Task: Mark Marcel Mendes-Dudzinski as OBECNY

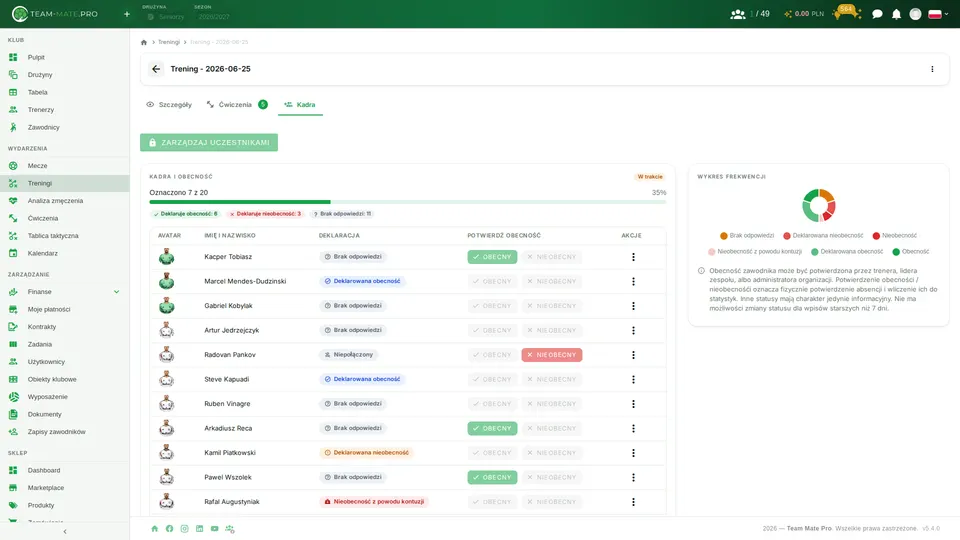Action: pyautogui.click(x=492, y=282)
